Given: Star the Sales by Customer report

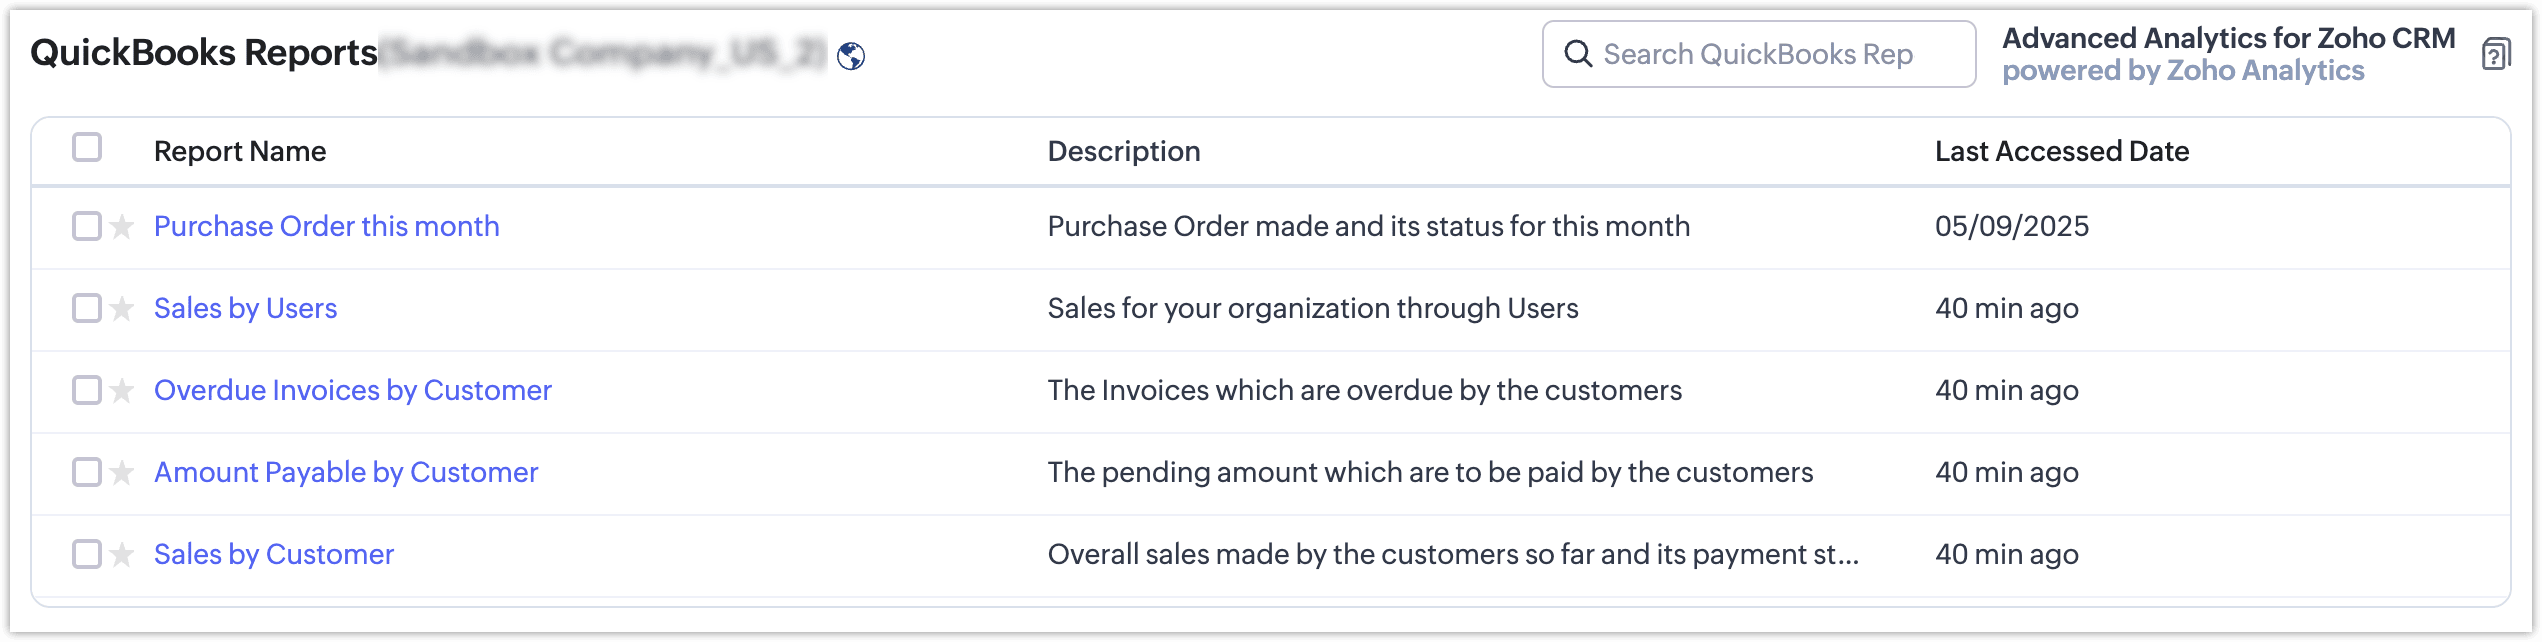Looking at the screenshot, I should pos(122,555).
